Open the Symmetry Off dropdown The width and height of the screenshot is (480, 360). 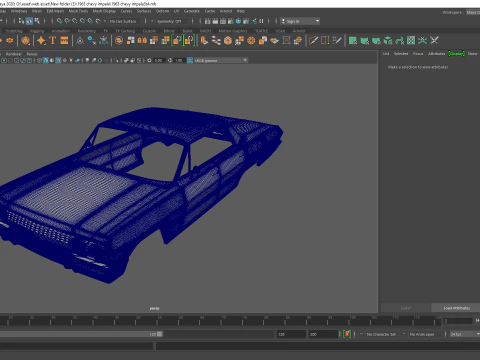click(x=169, y=21)
